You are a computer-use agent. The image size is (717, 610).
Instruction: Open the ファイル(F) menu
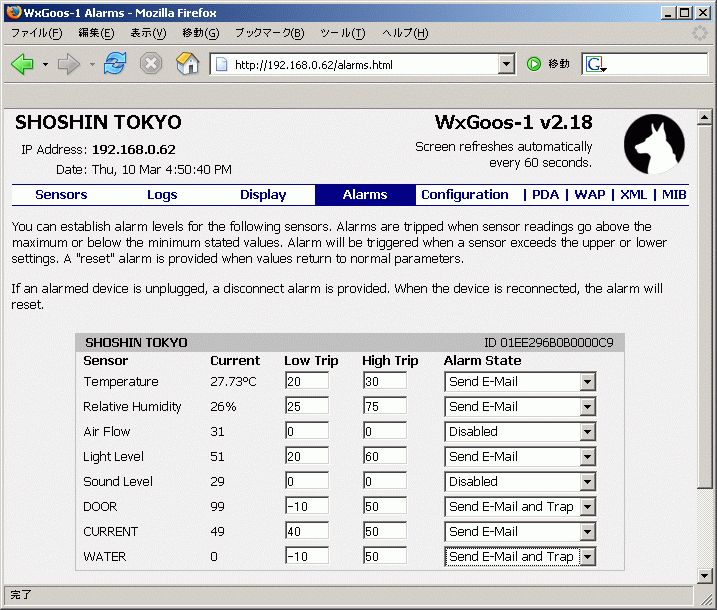36,33
